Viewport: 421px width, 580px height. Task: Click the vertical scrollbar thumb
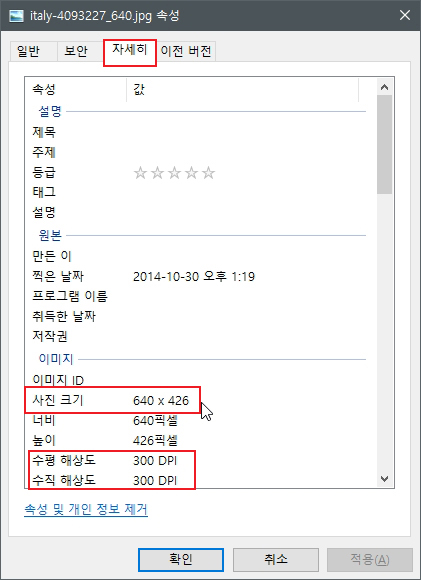384,144
